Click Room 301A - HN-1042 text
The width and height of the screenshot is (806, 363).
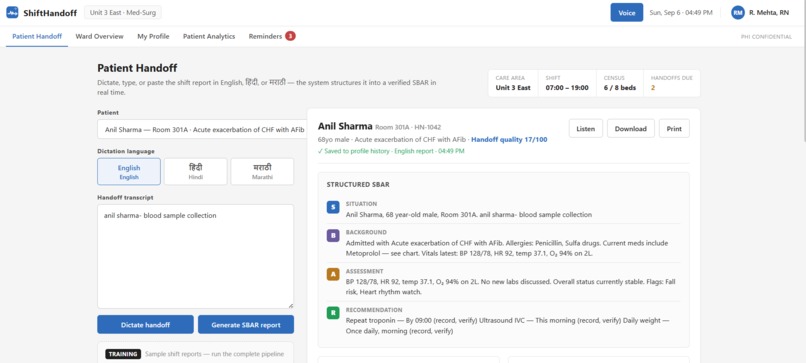click(x=408, y=128)
